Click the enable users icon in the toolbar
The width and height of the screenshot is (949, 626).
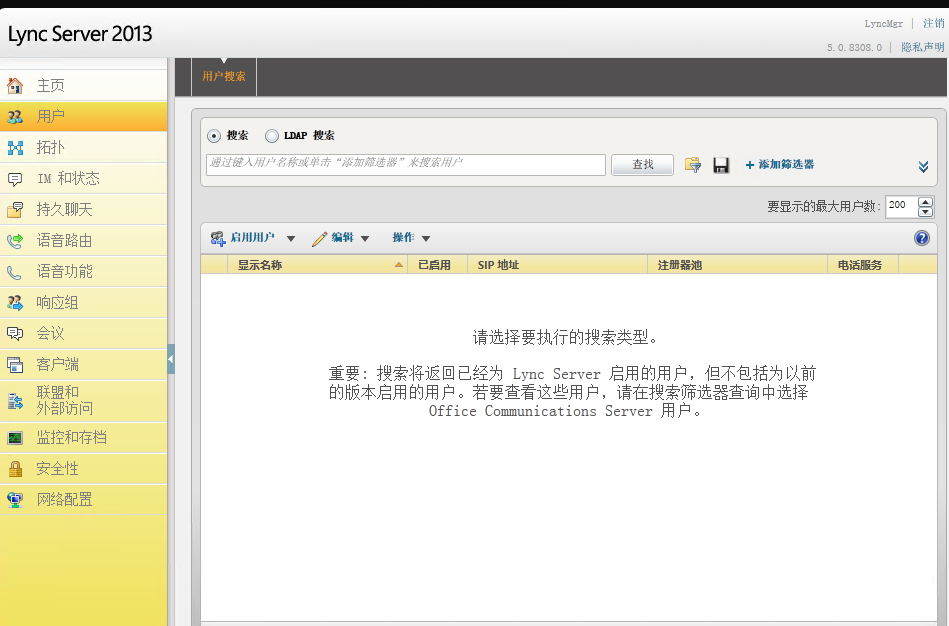click(x=218, y=239)
